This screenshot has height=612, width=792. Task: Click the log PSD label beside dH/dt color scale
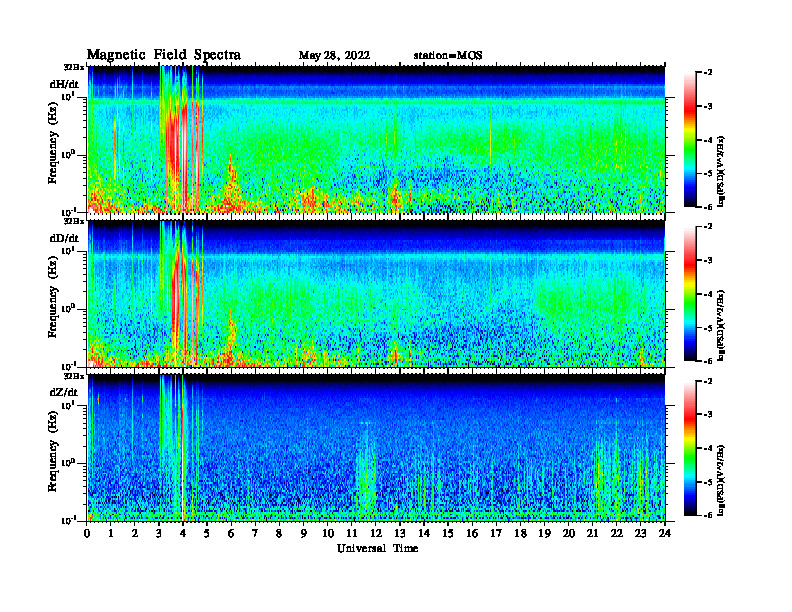point(721,172)
